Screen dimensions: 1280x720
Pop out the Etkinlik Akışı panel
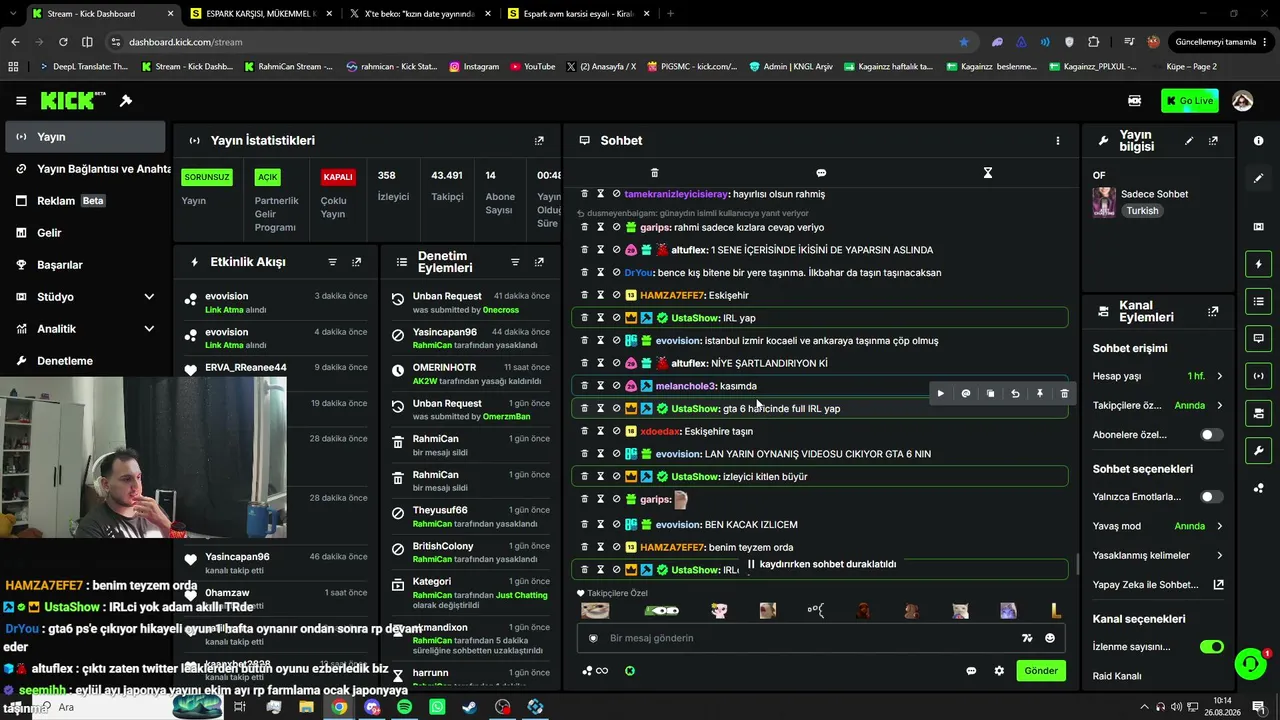[x=356, y=262]
